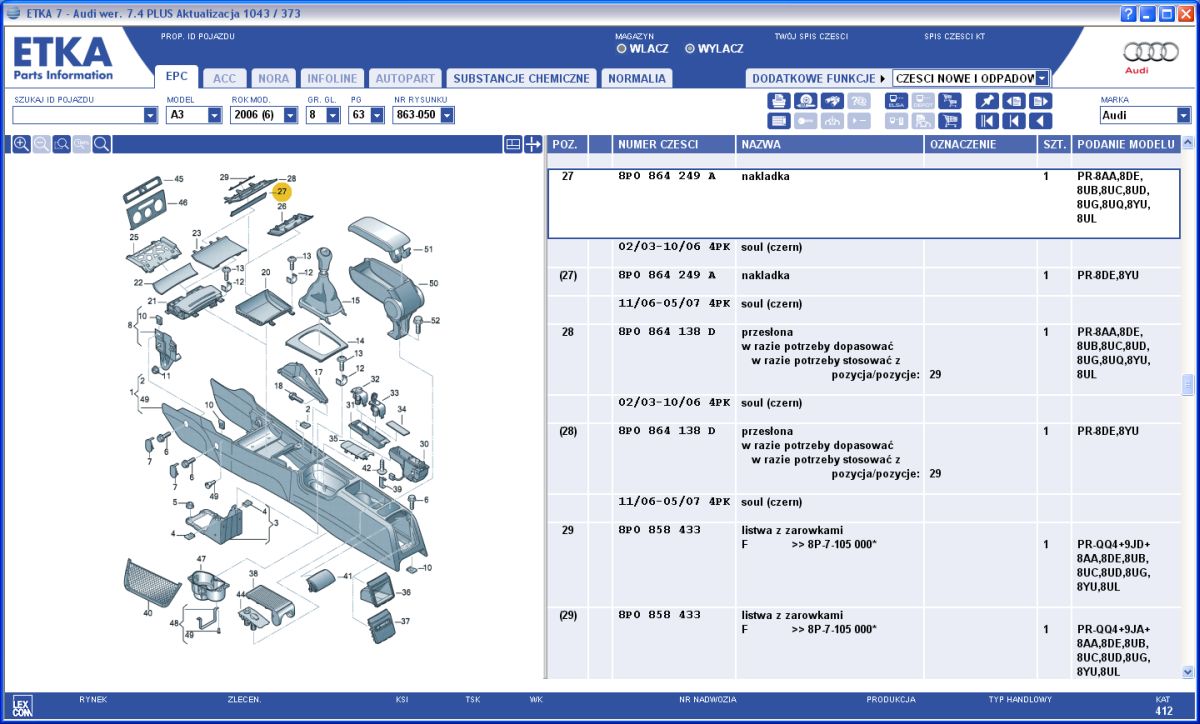This screenshot has height=724, width=1200.
Task: Click callout 40 net in the diagram
Action: tap(148, 613)
